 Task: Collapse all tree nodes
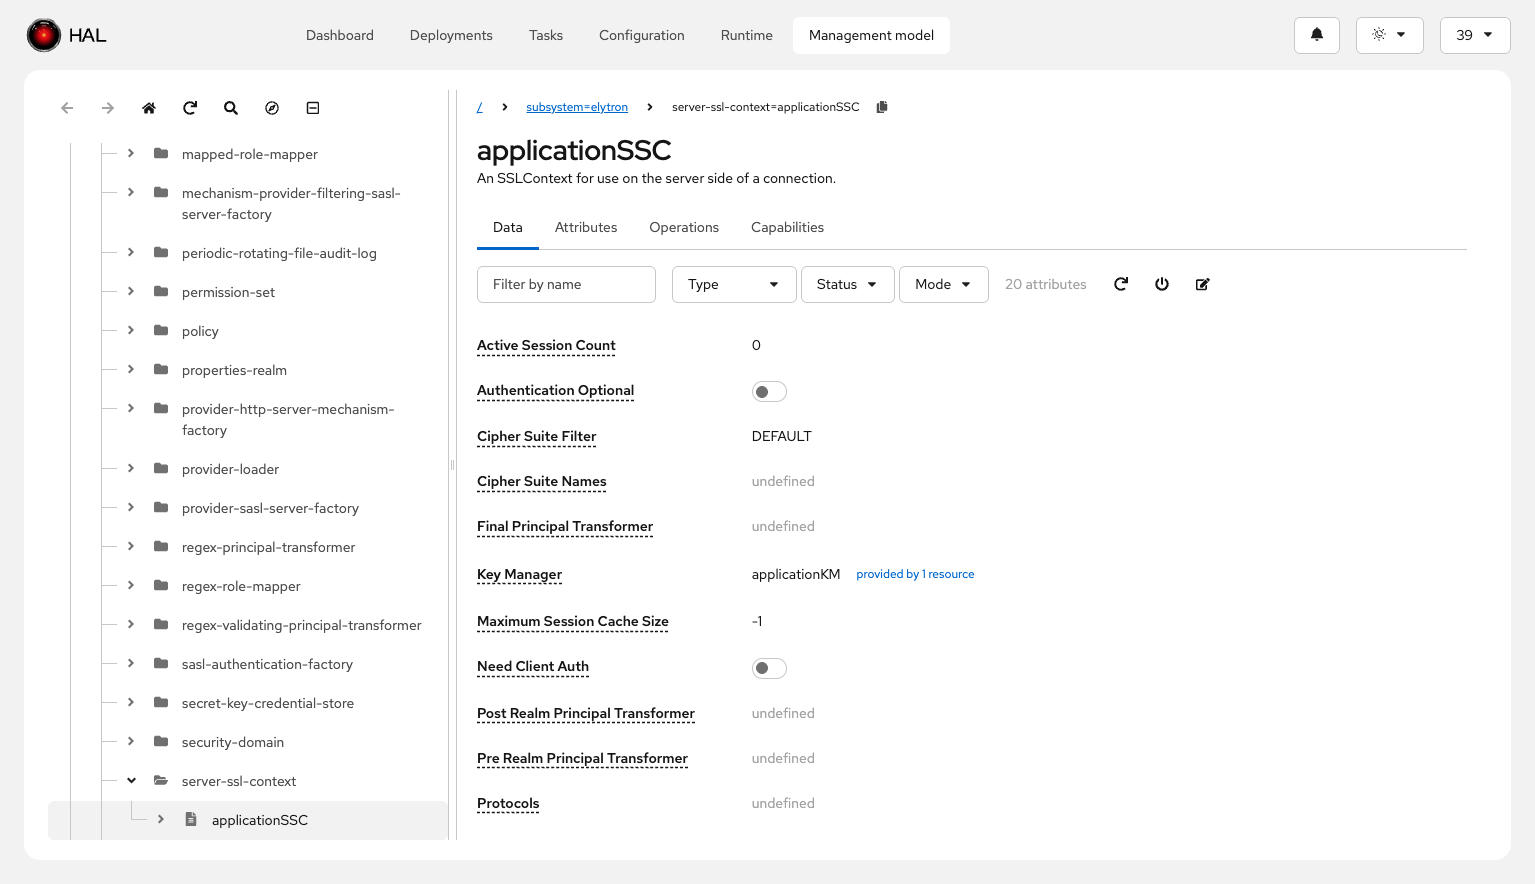[313, 108]
